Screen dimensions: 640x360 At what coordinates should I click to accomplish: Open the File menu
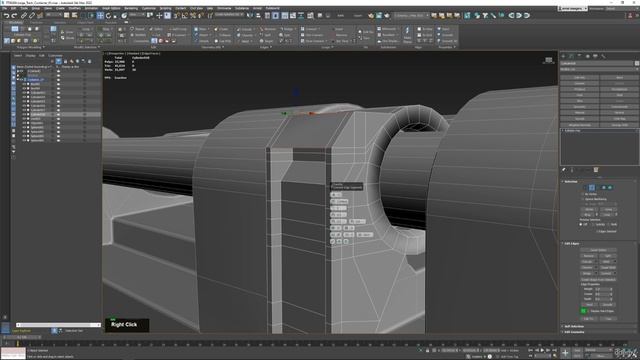tap(5, 8)
